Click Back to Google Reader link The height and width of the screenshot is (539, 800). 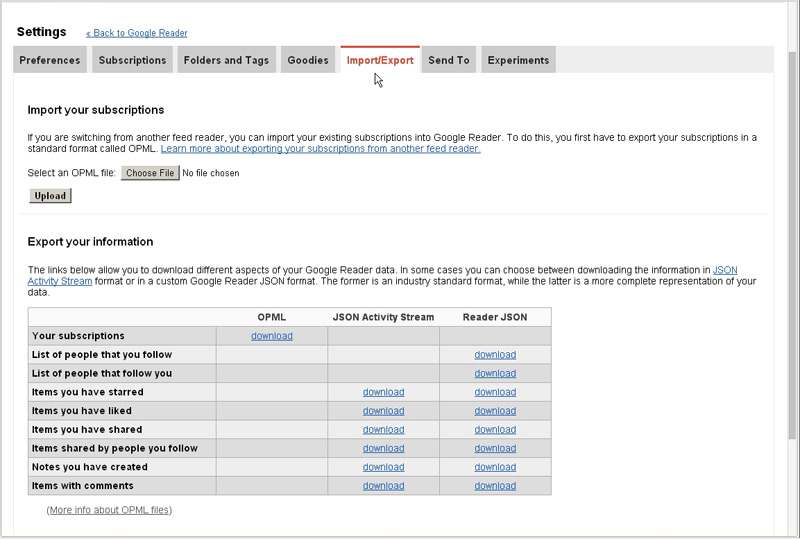click(137, 33)
